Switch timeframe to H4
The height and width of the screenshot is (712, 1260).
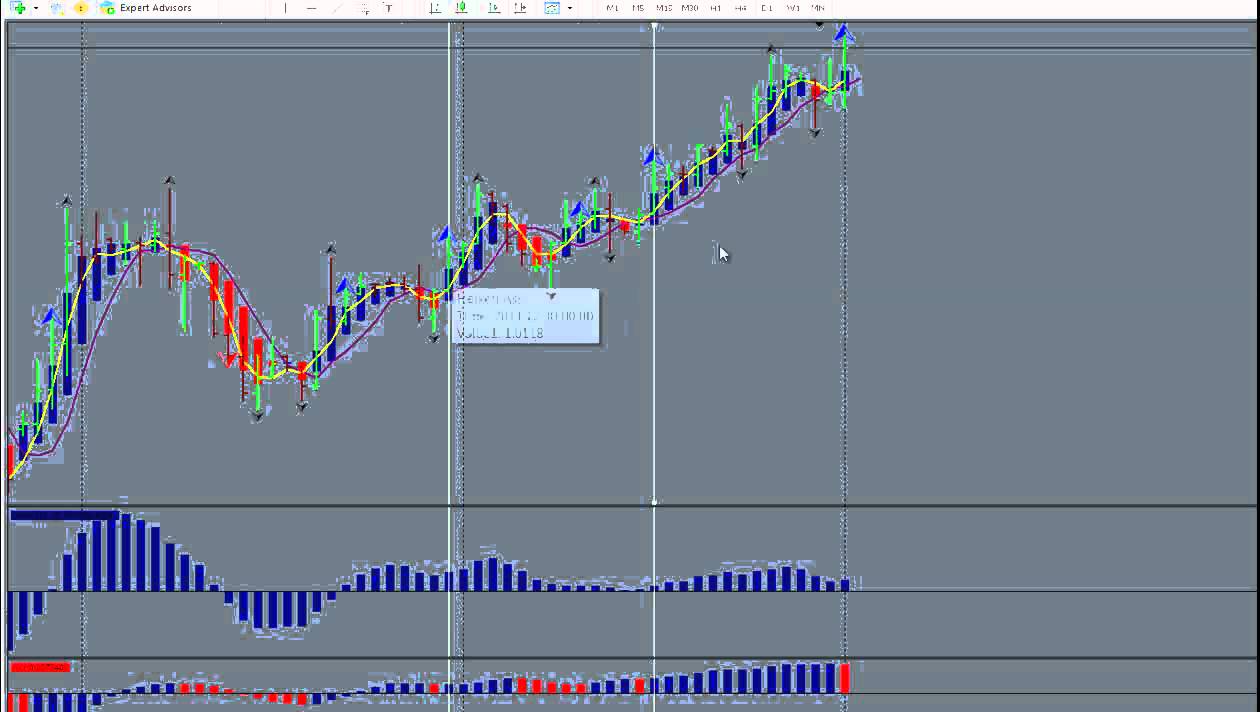click(741, 8)
